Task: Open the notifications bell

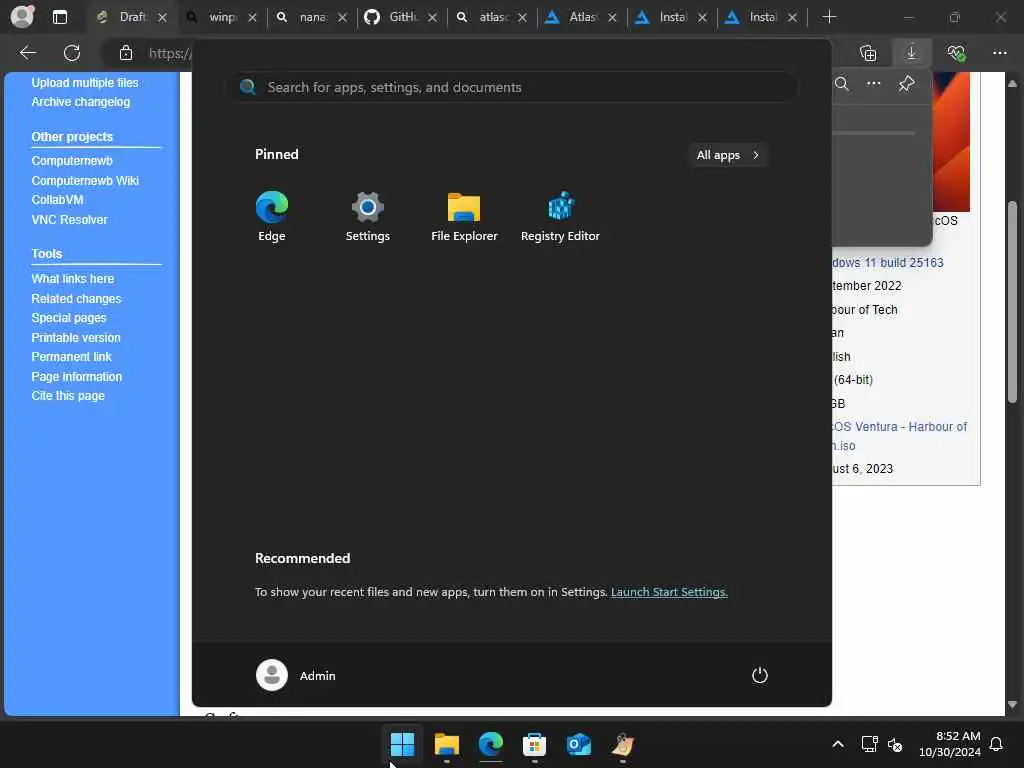Action: (x=996, y=744)
